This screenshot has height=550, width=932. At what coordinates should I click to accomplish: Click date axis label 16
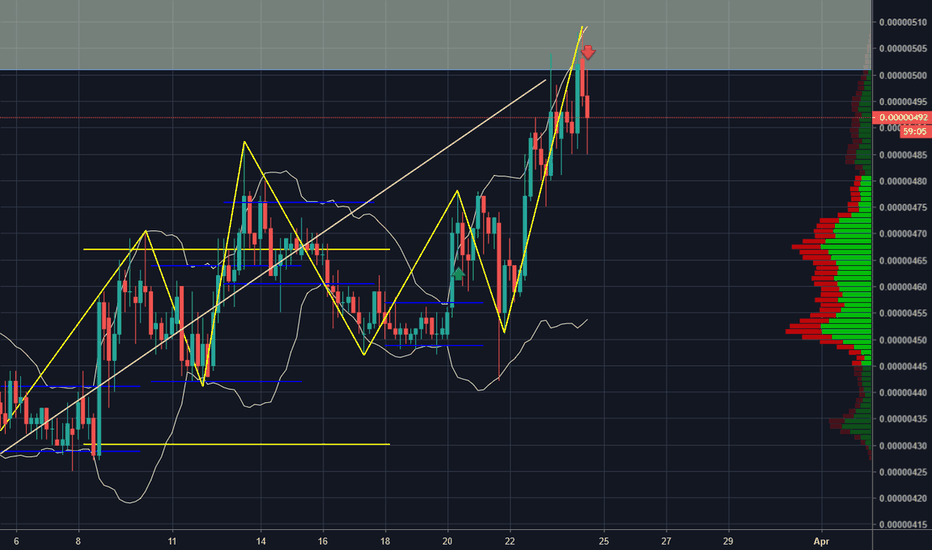[x=323, y=541]
